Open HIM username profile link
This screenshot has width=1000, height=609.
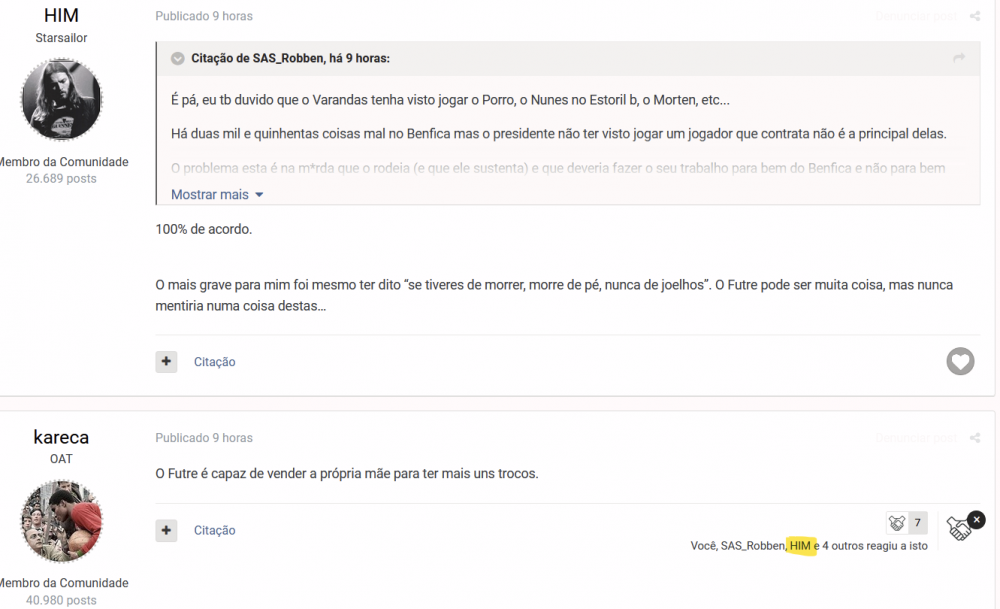coord(61,15)
